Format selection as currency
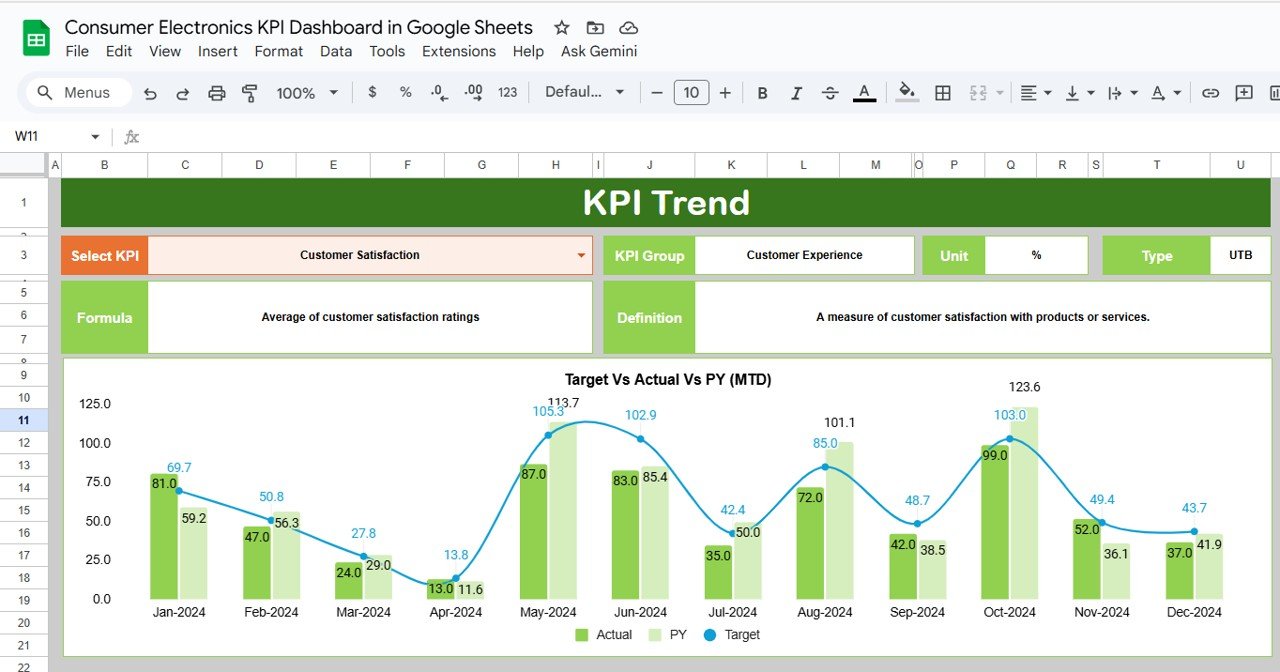This screenshot has height=672, width=1280. click(371, 92)
